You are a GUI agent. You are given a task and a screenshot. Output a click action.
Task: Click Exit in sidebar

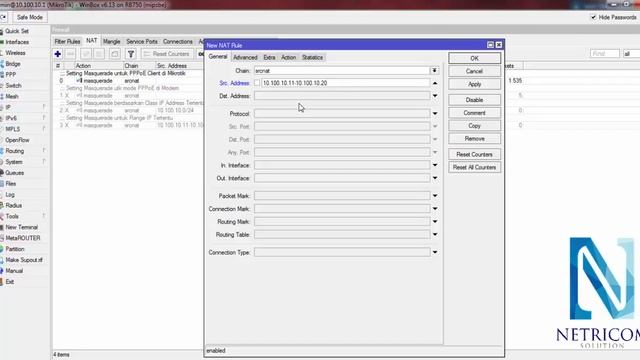(x=9, y=282)
